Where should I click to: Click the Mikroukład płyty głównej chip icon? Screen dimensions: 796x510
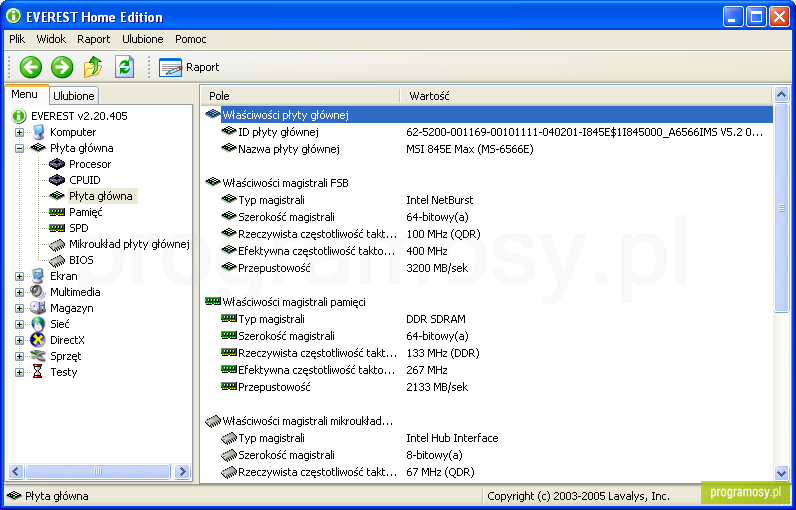57,245
